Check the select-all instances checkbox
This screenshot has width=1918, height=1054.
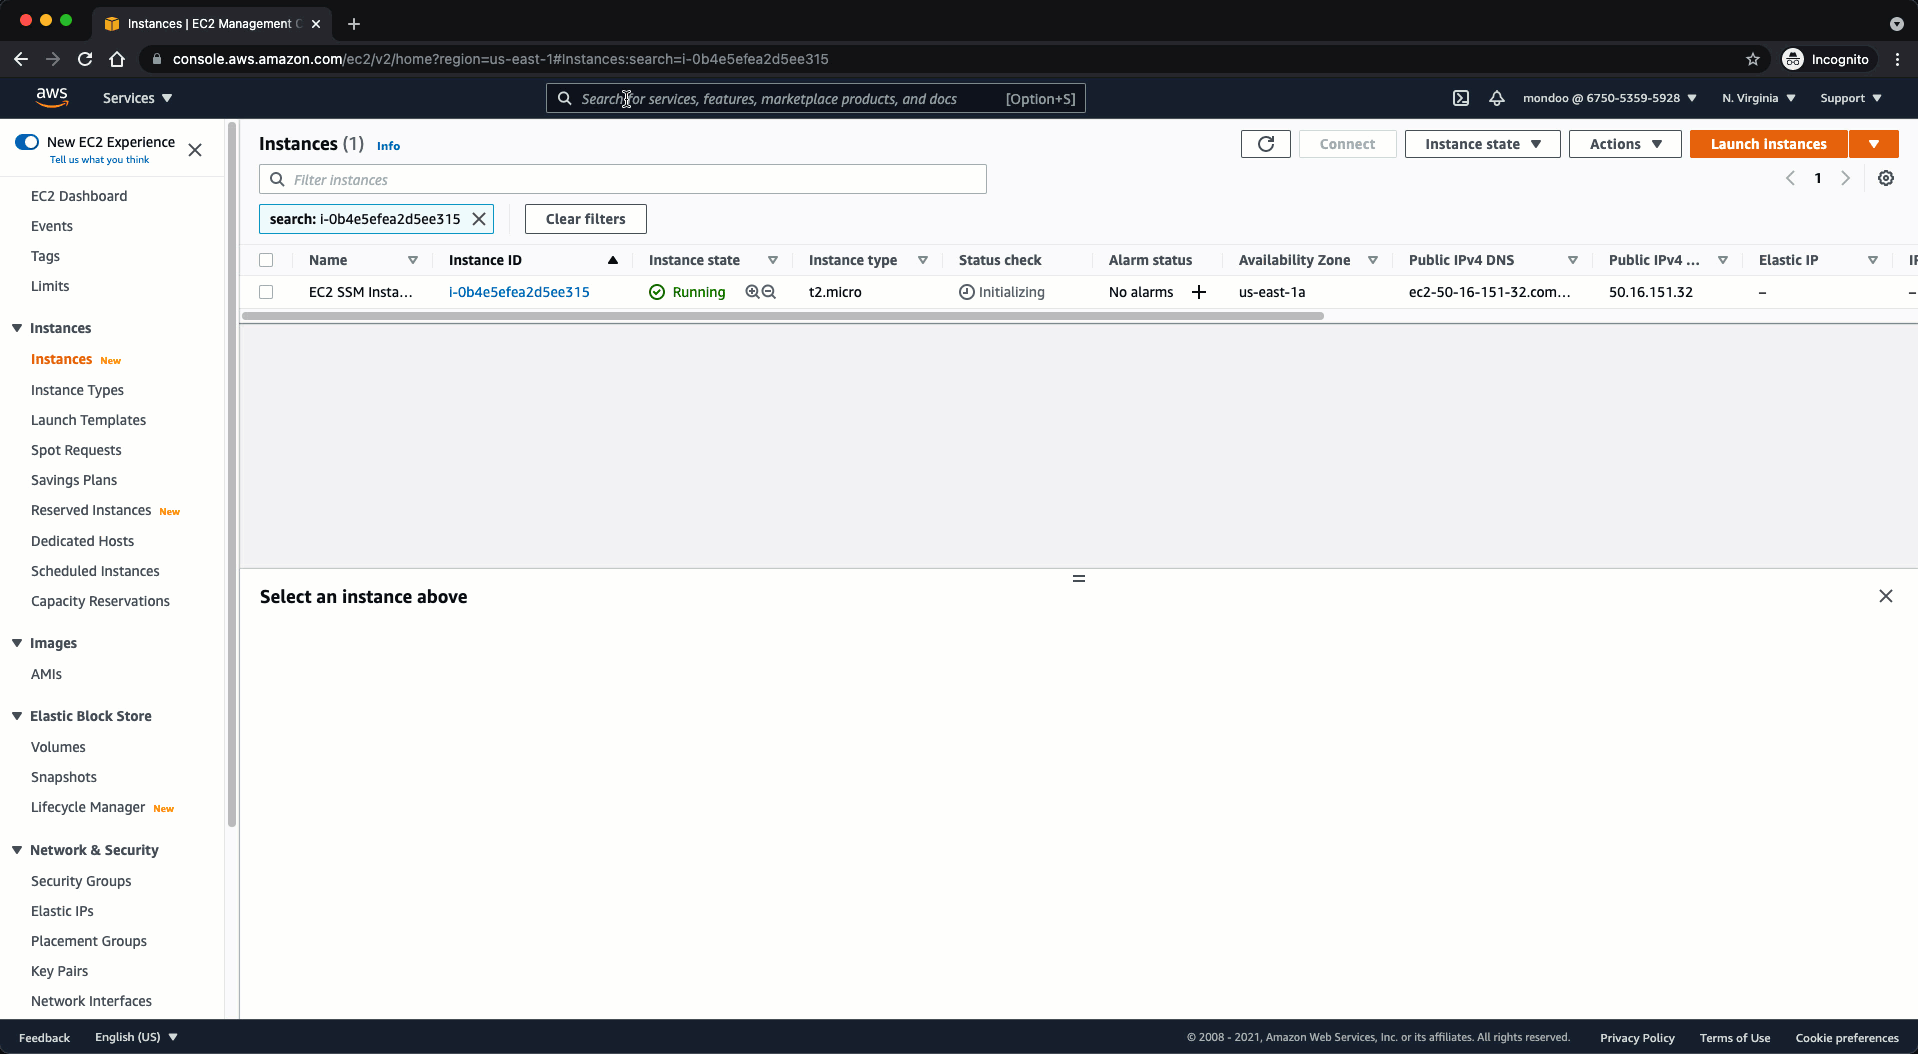(266, 259)
